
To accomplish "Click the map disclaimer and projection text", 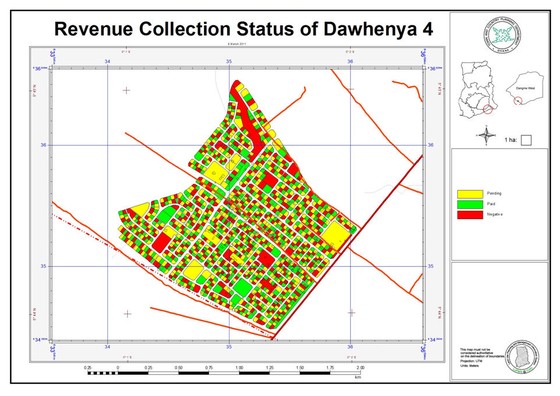I will coord(481,357).
